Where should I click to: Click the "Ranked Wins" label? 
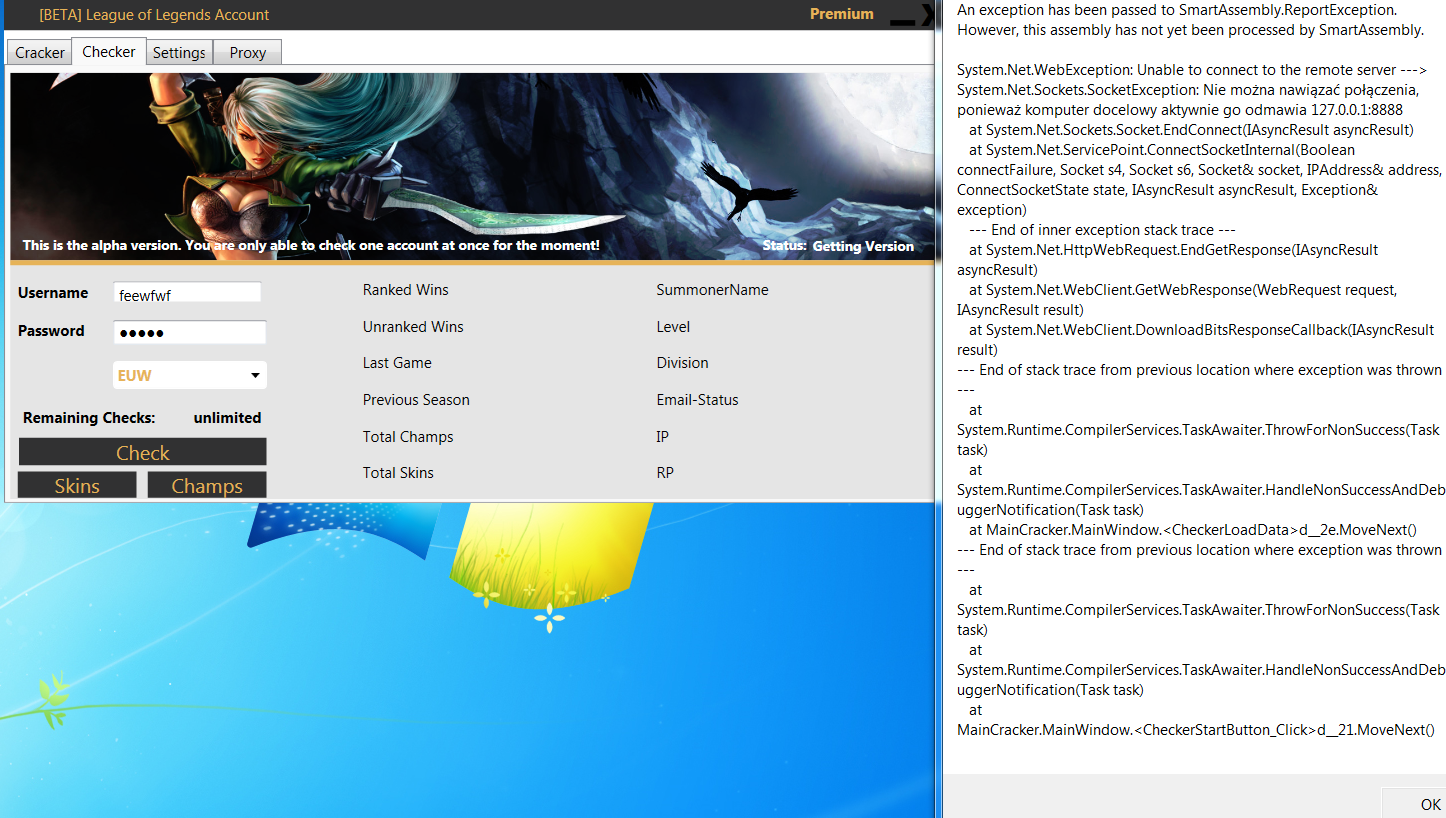pos(406,290)
